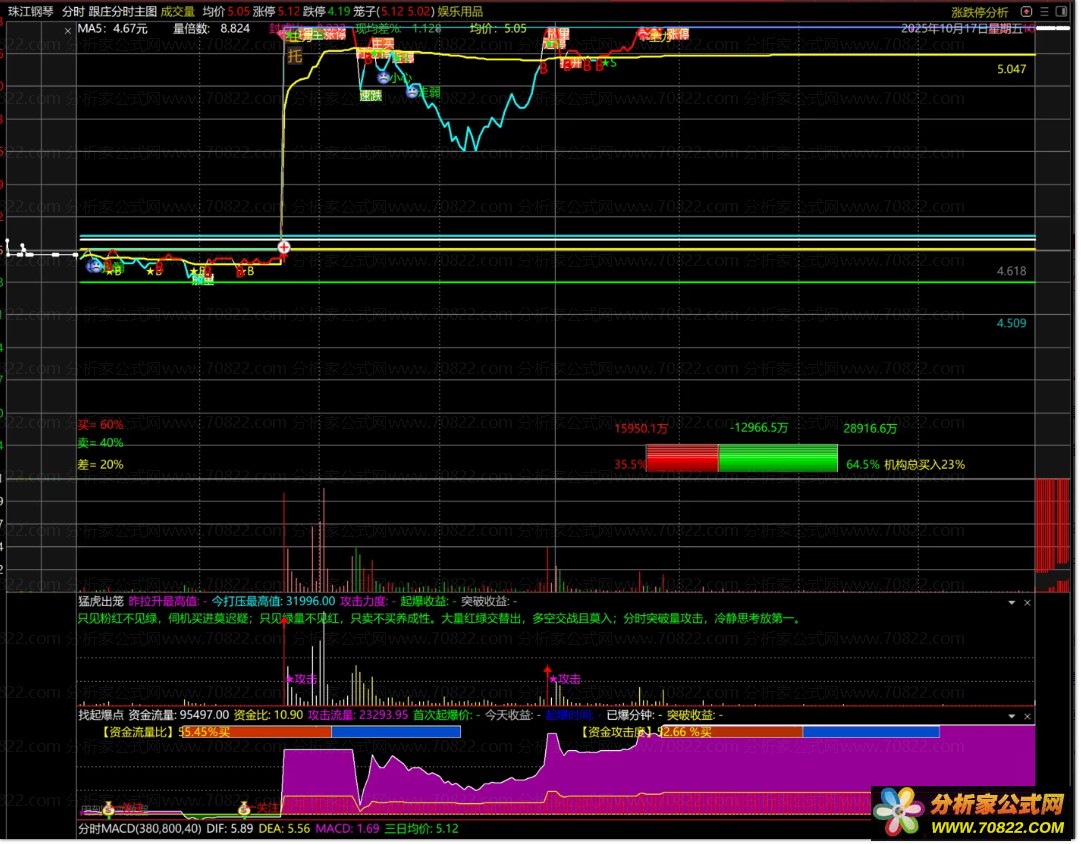
Task: Click the first magenta 攻击 star marker
Action: pos(300,679)
